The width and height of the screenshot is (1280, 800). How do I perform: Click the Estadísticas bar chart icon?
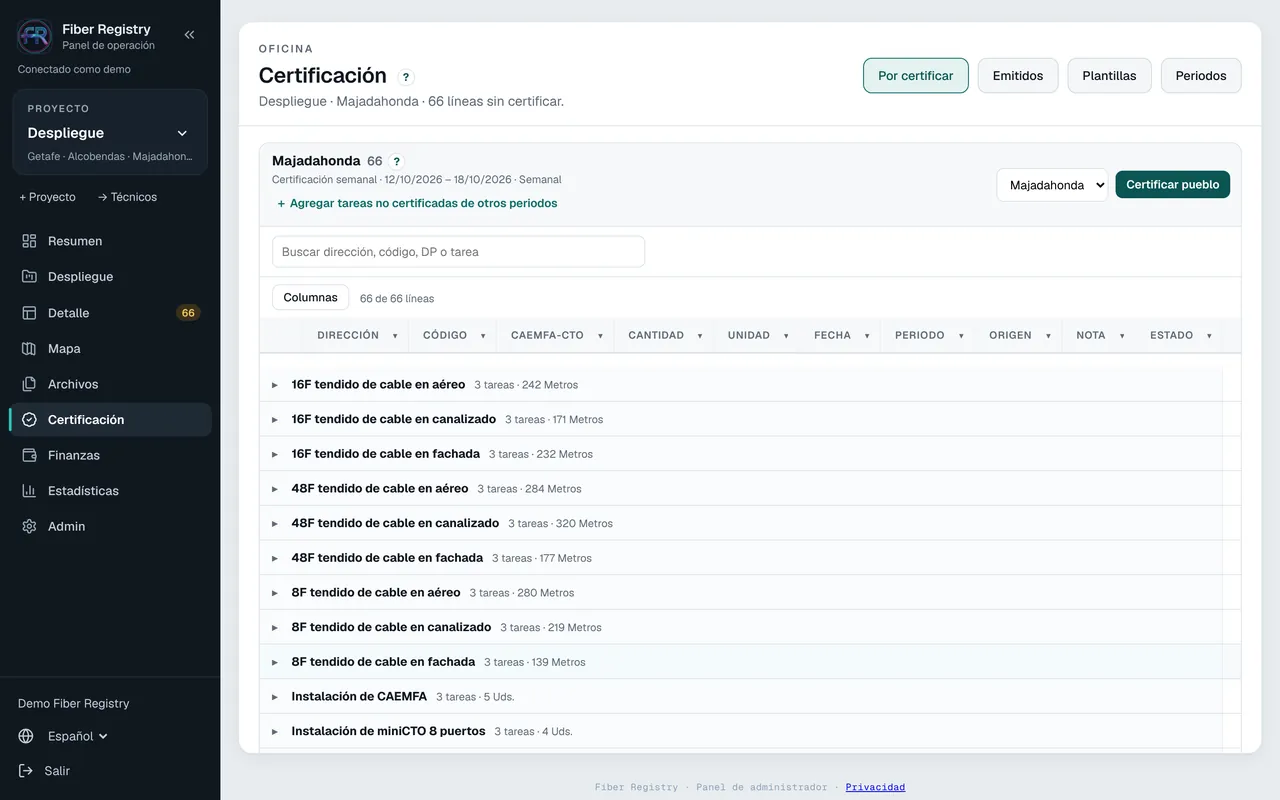pos(29,491)
